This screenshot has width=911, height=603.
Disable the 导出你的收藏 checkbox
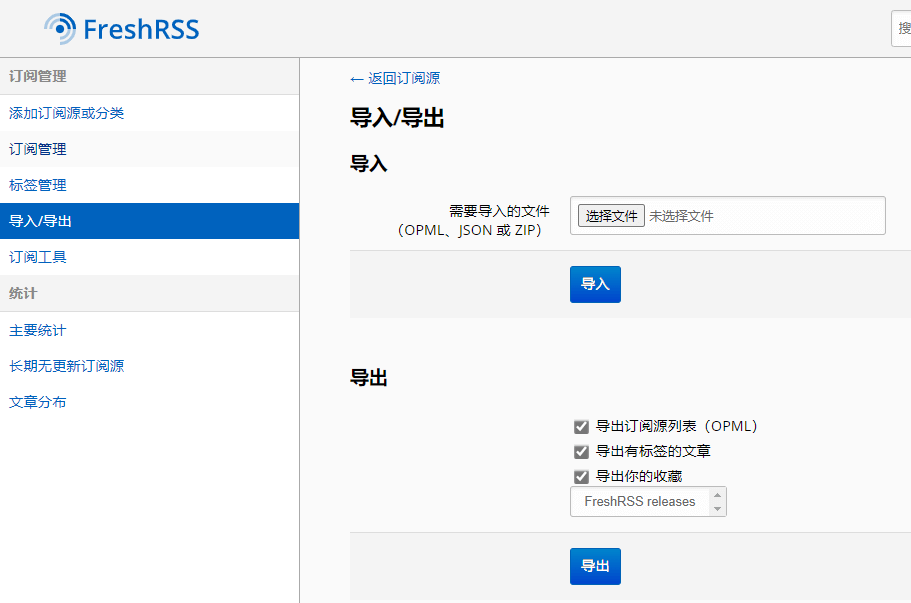coord(581,477)
